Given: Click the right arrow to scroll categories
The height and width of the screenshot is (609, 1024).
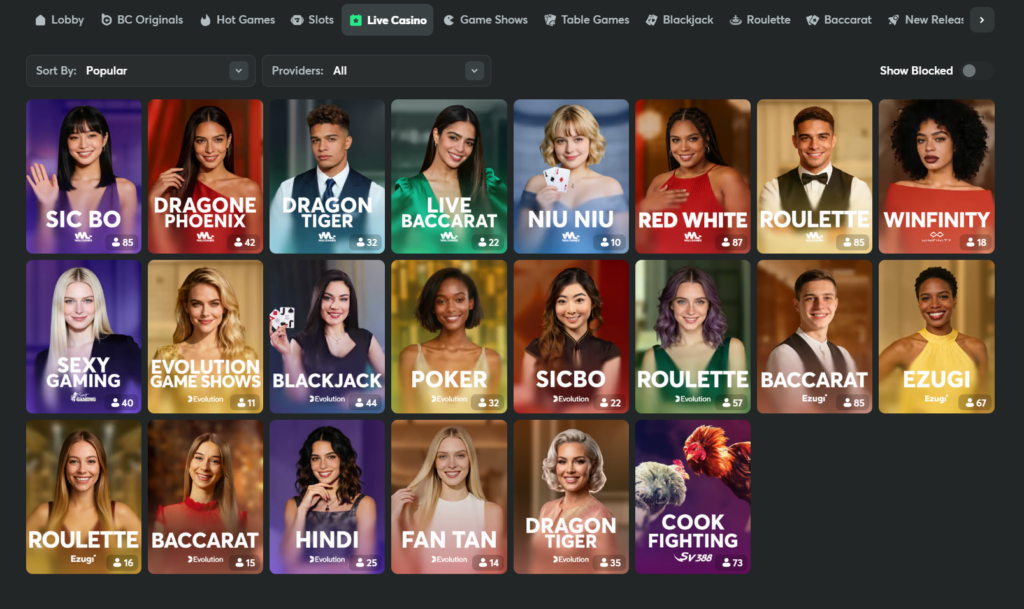Looking at the screenshot, I should pyautogui.click(x=982, y=20).
